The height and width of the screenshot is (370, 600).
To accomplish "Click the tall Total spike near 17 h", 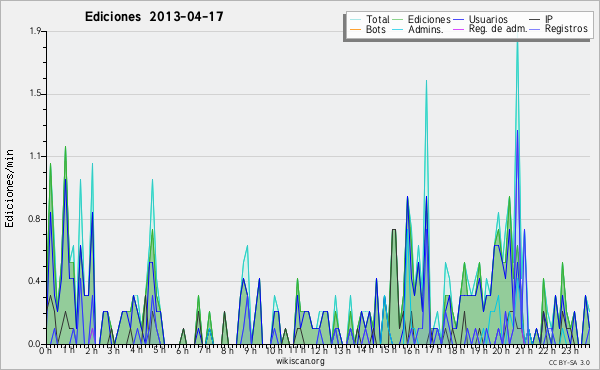I will 426,81.
